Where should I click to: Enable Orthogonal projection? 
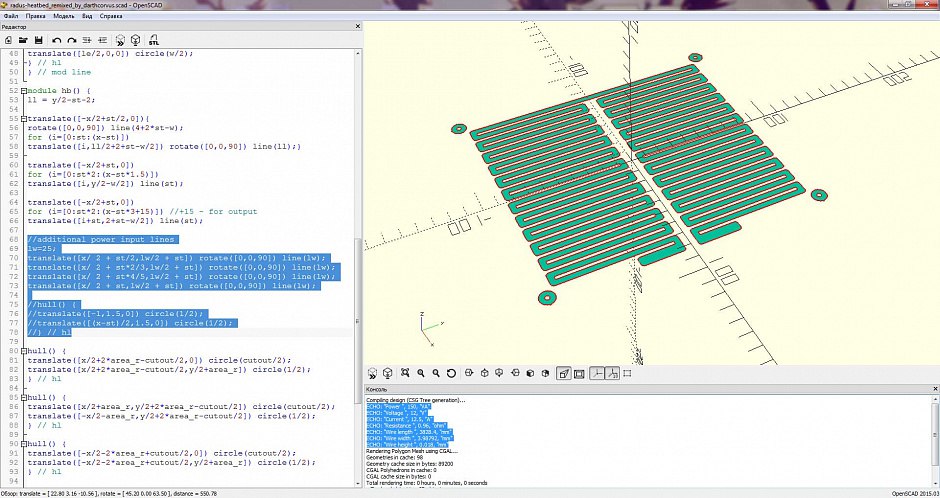(x=579, y=373)
